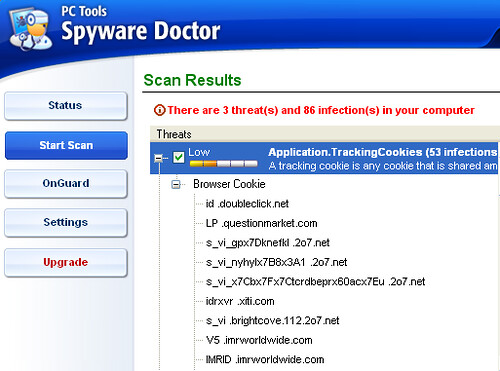Click the Low threat level bar
The image size is (500, 371).
click(x=223, y=164)
